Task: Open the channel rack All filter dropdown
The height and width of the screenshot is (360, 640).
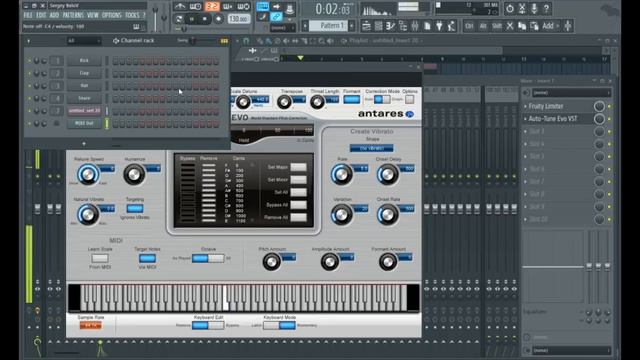Action: [x=84, y=41]
